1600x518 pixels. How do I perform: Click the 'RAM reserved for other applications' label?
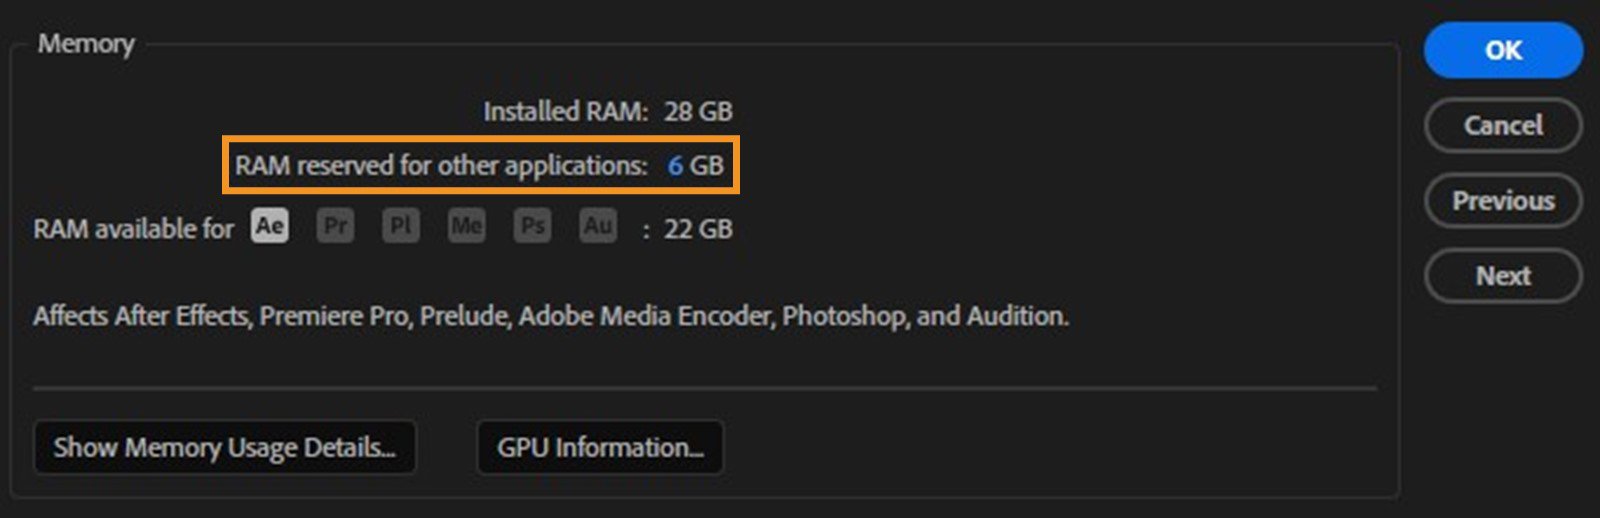click(441, 165)
